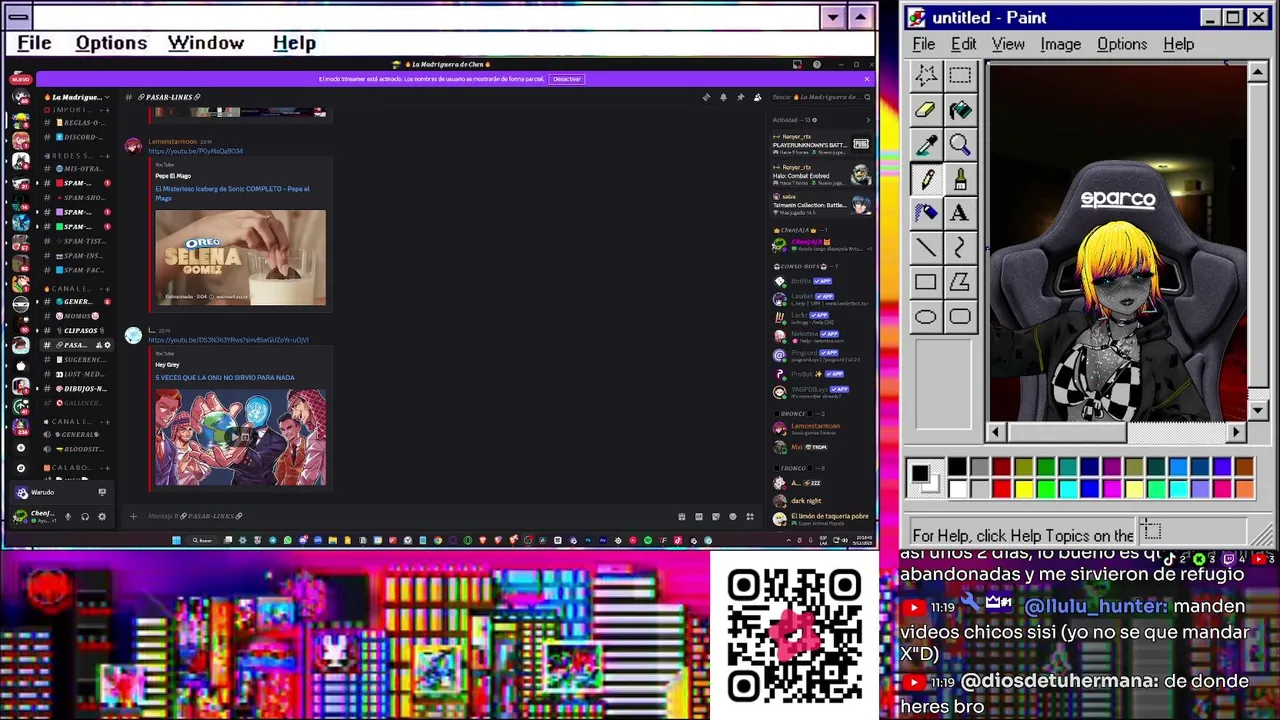This screenshot has height=720, width=1280.
Task: Open the Paint Help menu
Action: 1178,44
